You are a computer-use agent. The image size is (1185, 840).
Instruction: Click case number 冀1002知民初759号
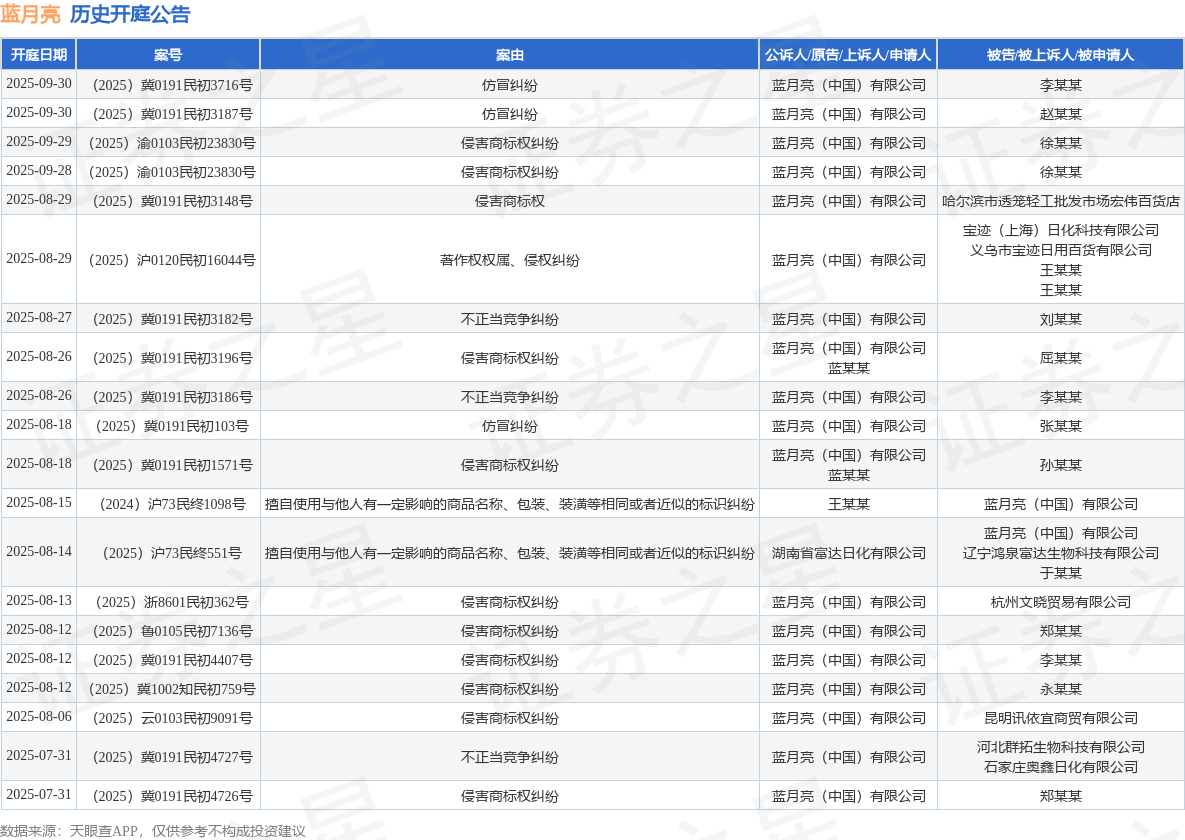pyautogui.click(x=172, y=689)
